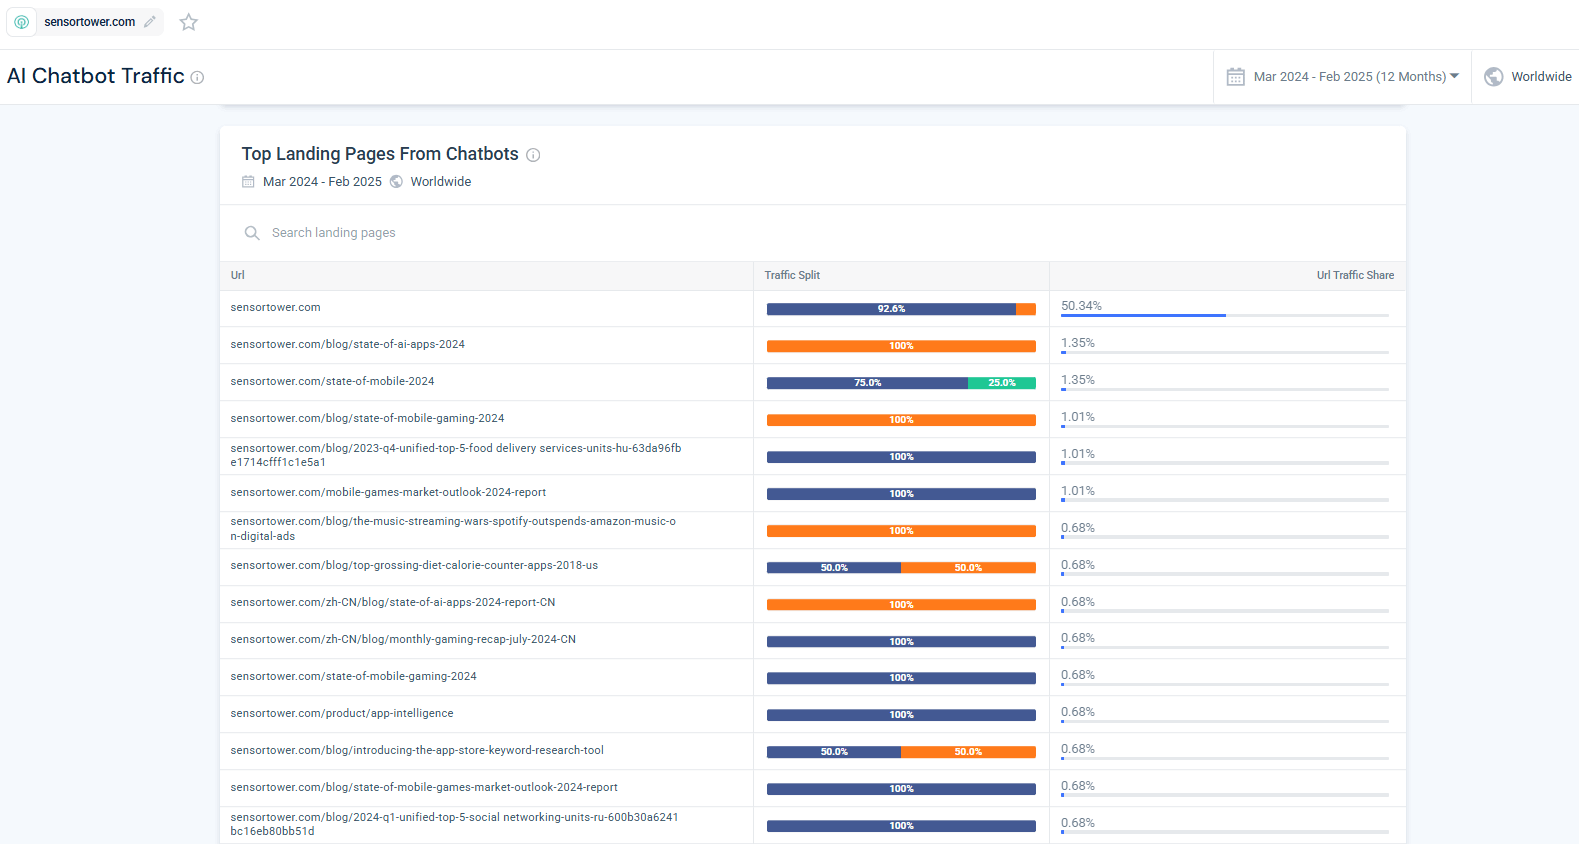
Task: Sort by the Url Traffic Share column
Action: pyautogui.click(x=1354, y=275)
